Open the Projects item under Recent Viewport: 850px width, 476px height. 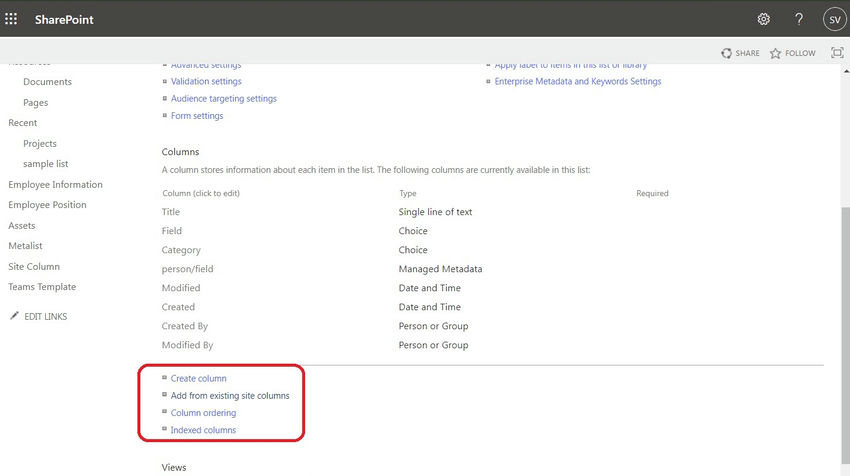[40, 144]
